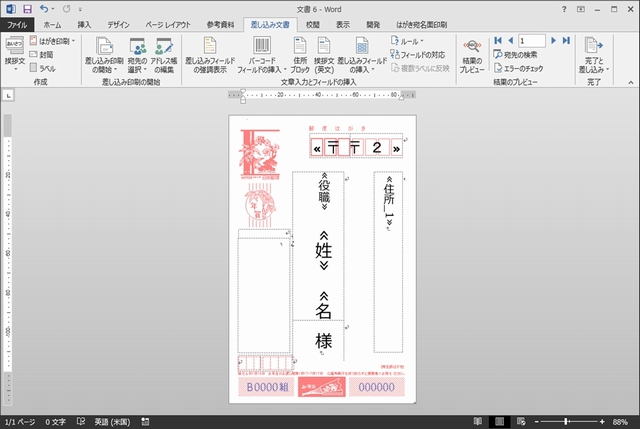The height and width of the screenshot is (429, 640).
Task: Go to last record
Action: 566,40
